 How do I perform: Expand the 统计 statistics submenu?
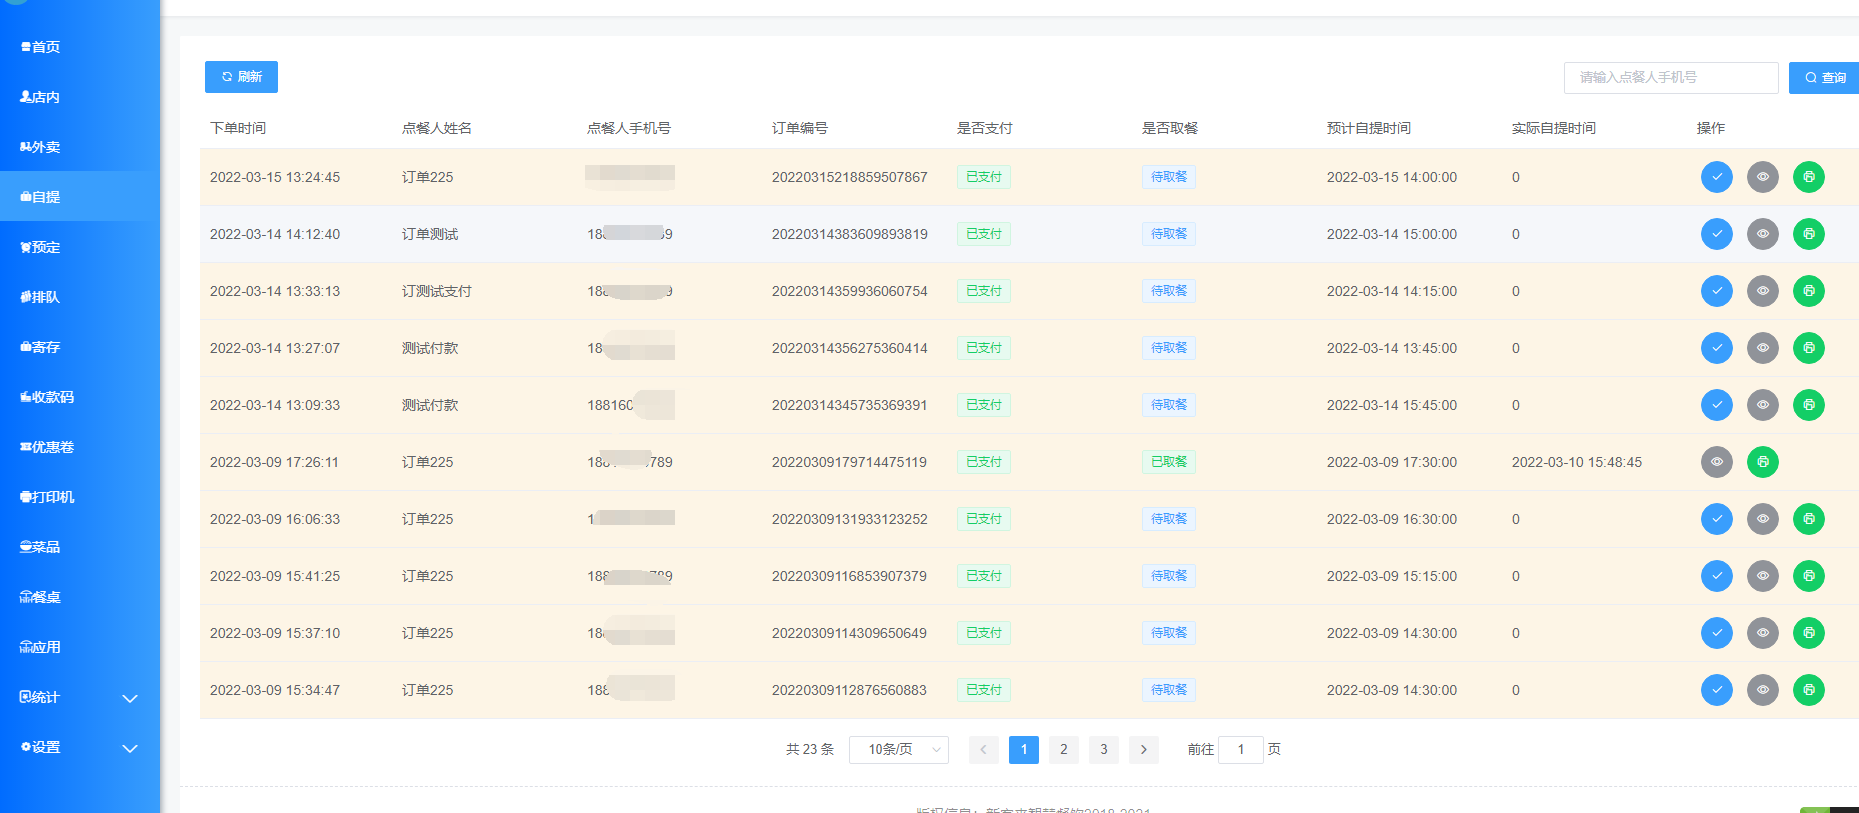point(80,697)
